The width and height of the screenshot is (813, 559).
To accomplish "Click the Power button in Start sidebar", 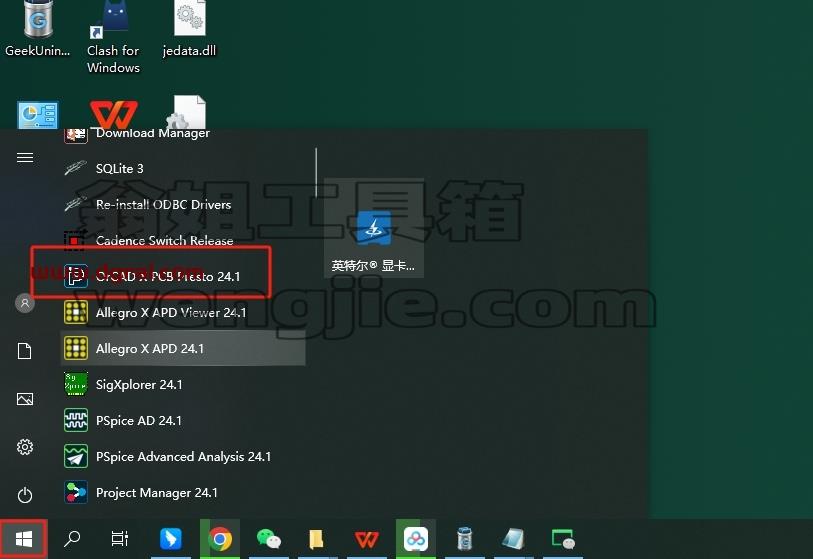I will pos(25,495).
